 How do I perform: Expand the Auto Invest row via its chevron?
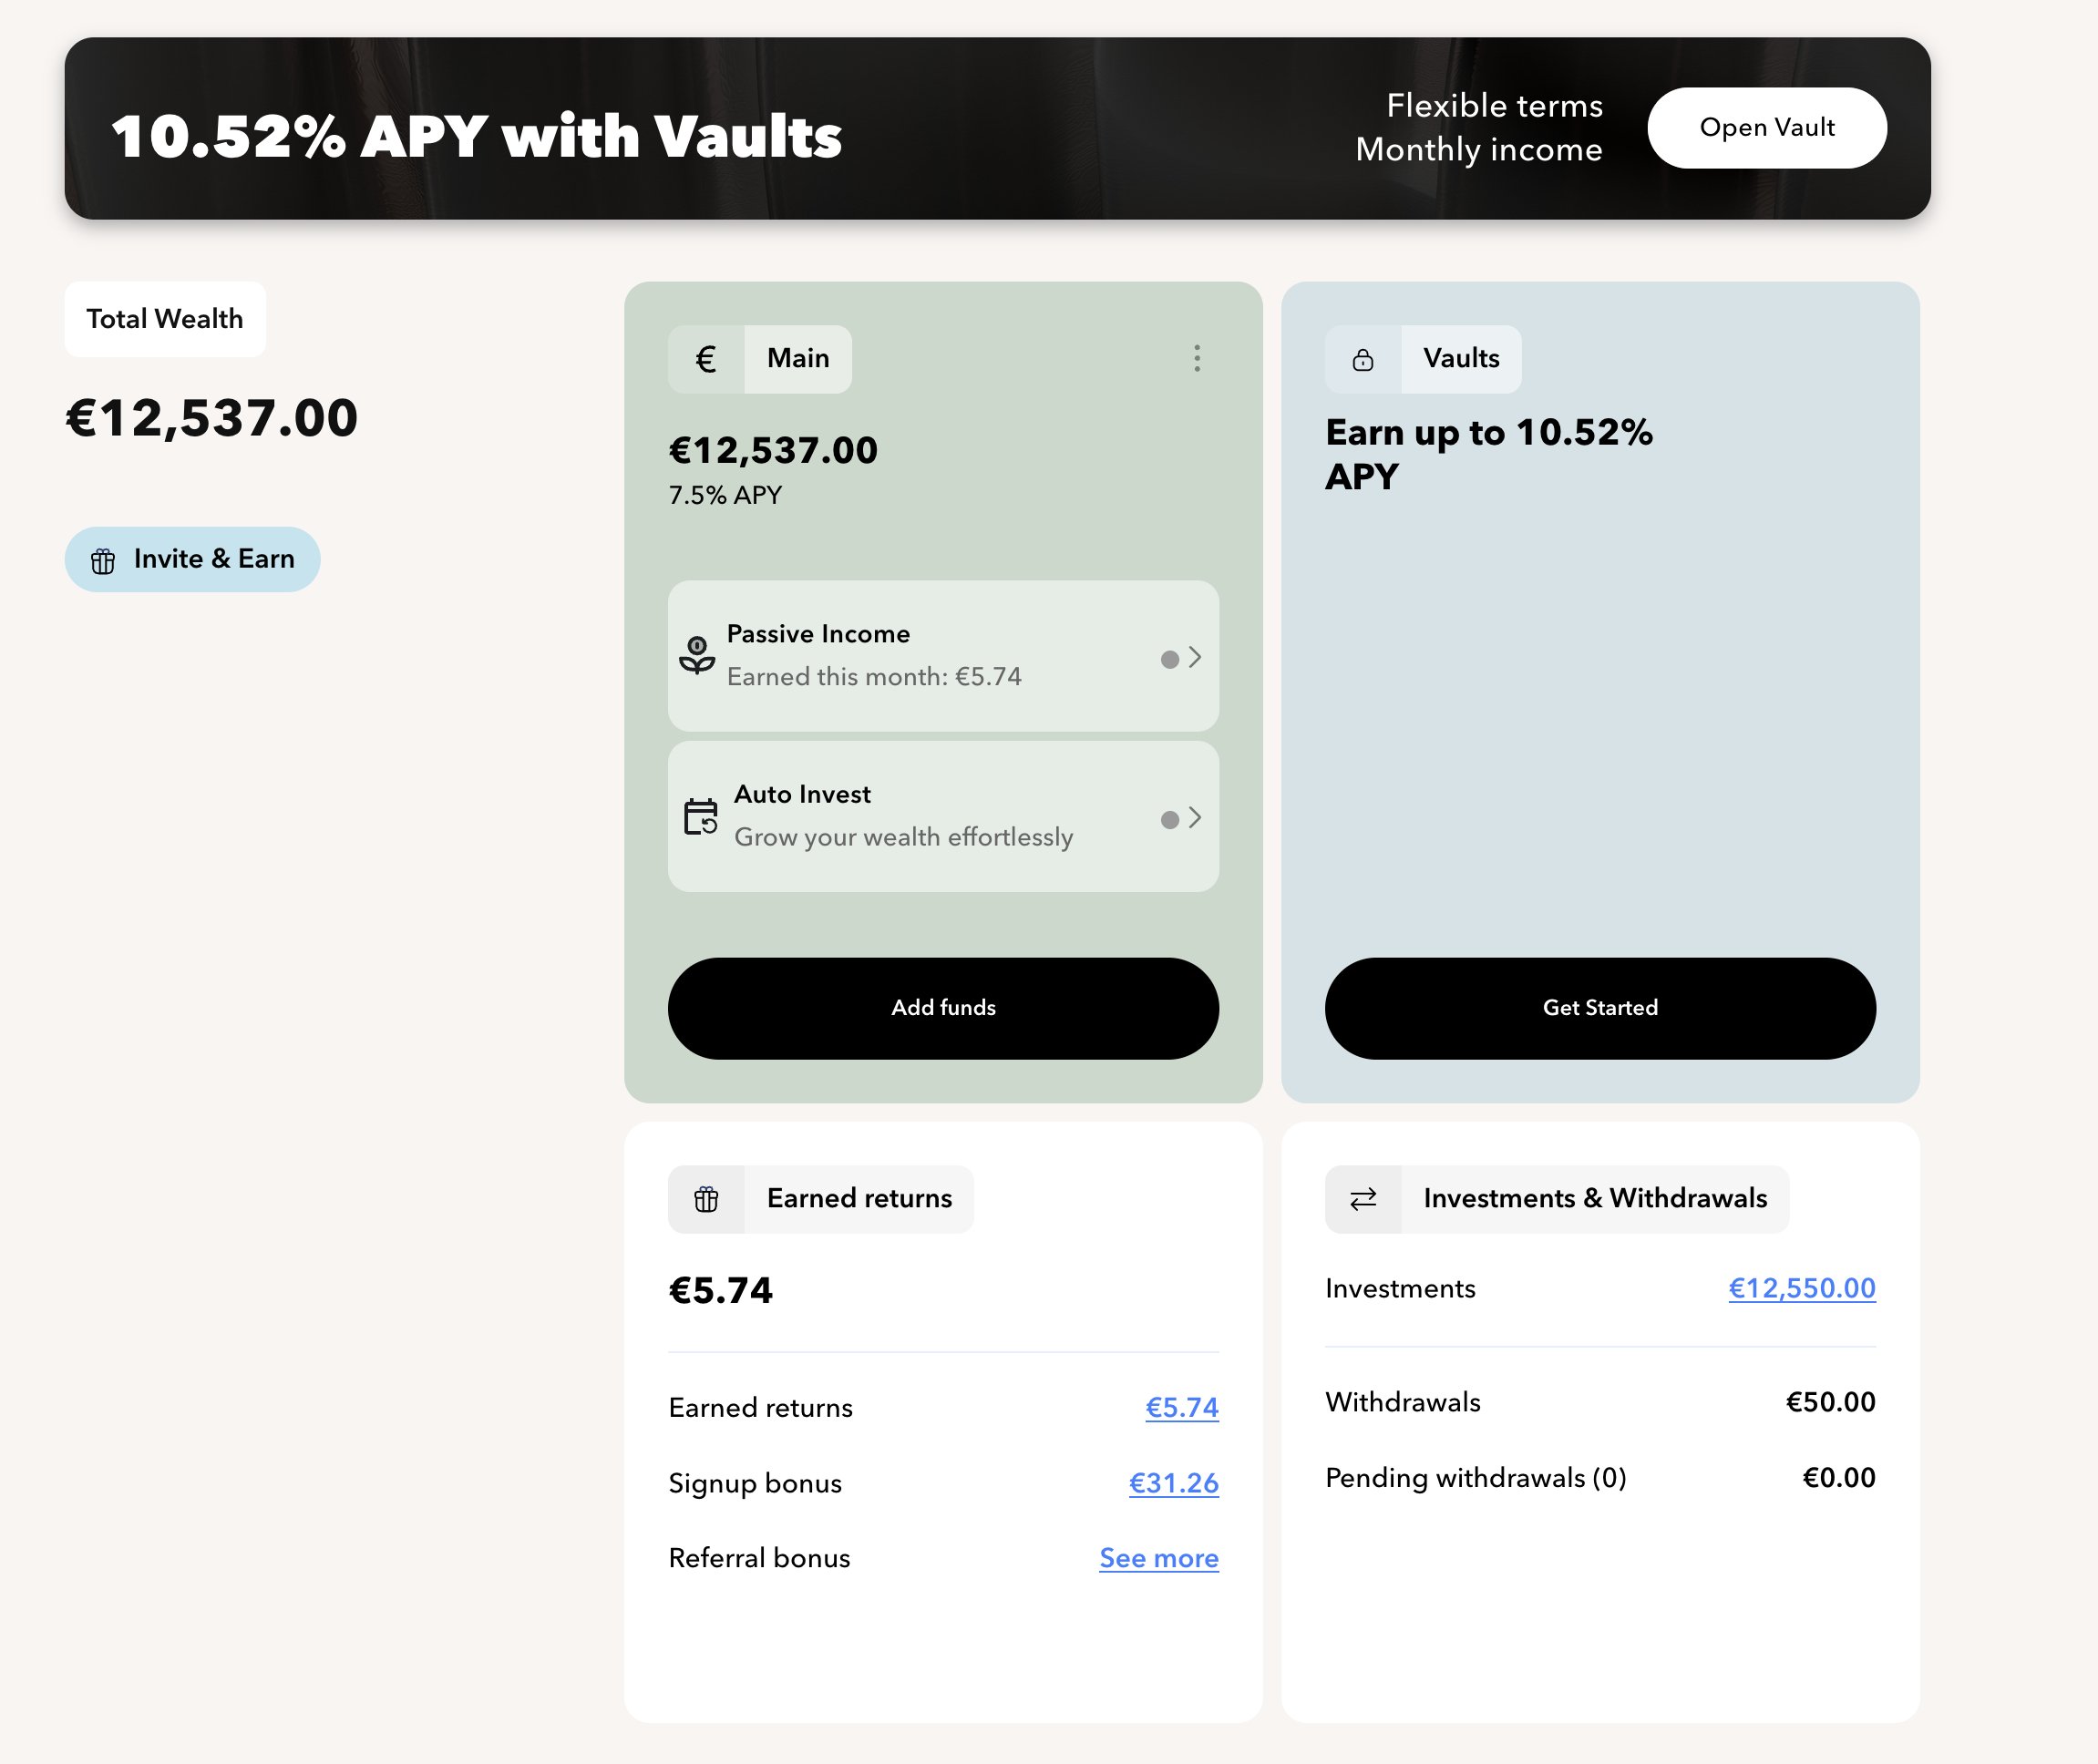(1193, 818)
